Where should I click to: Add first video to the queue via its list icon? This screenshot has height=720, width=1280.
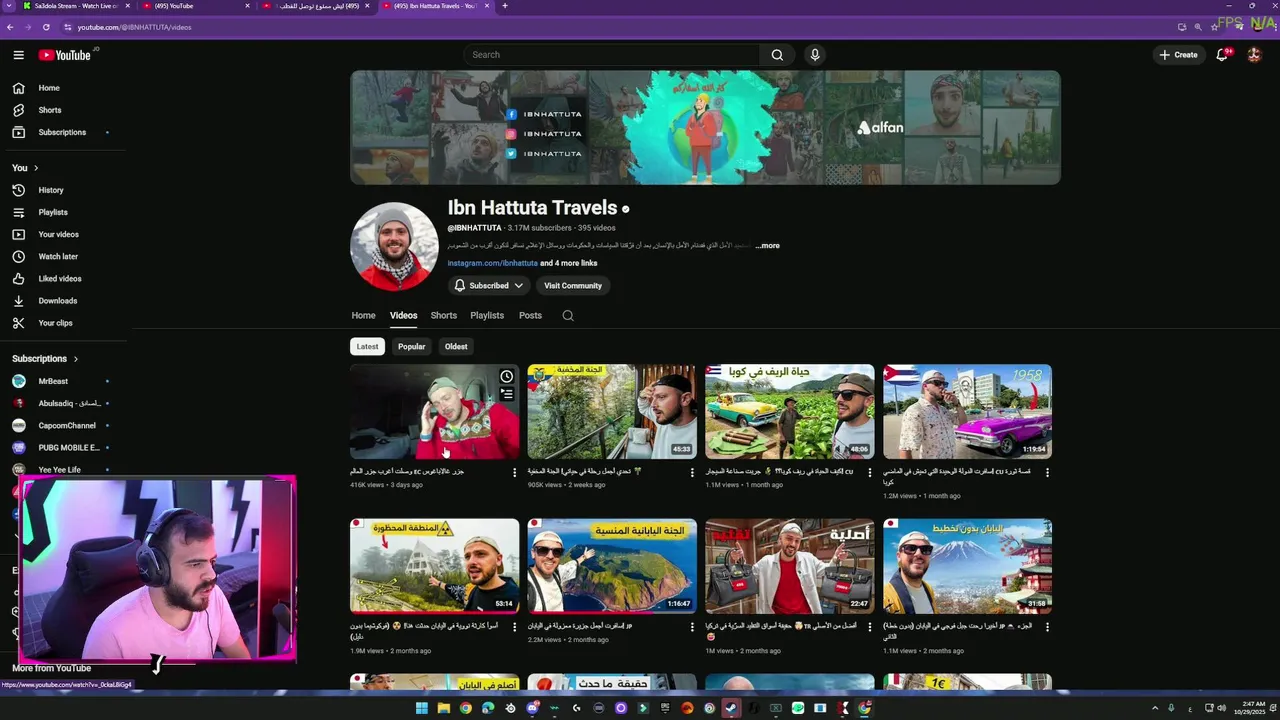[x=507, y=395]
